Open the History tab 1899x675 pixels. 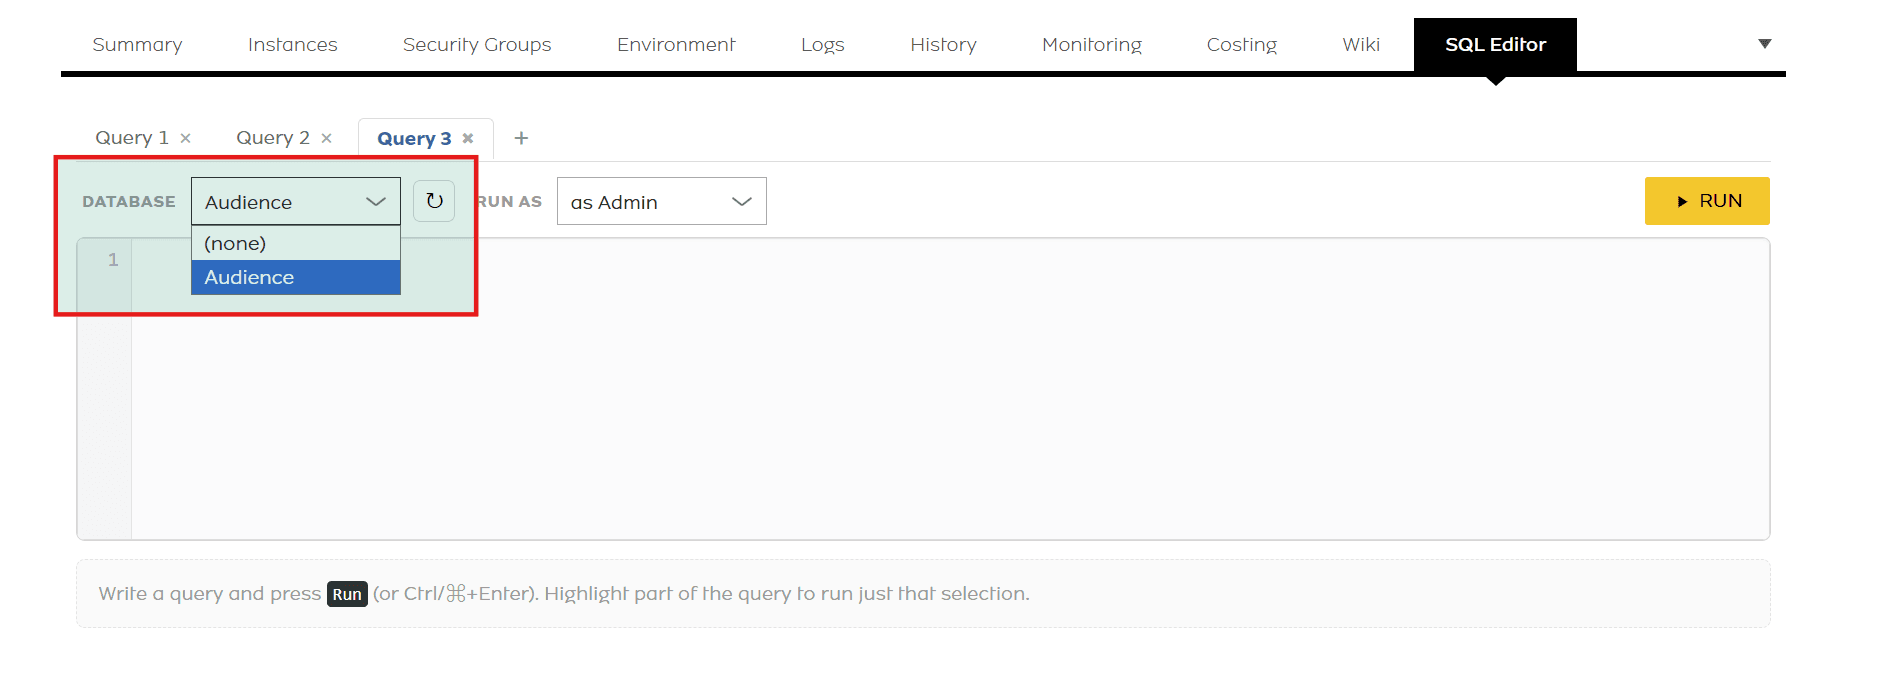pyautogui.click(x=943, y=44)
